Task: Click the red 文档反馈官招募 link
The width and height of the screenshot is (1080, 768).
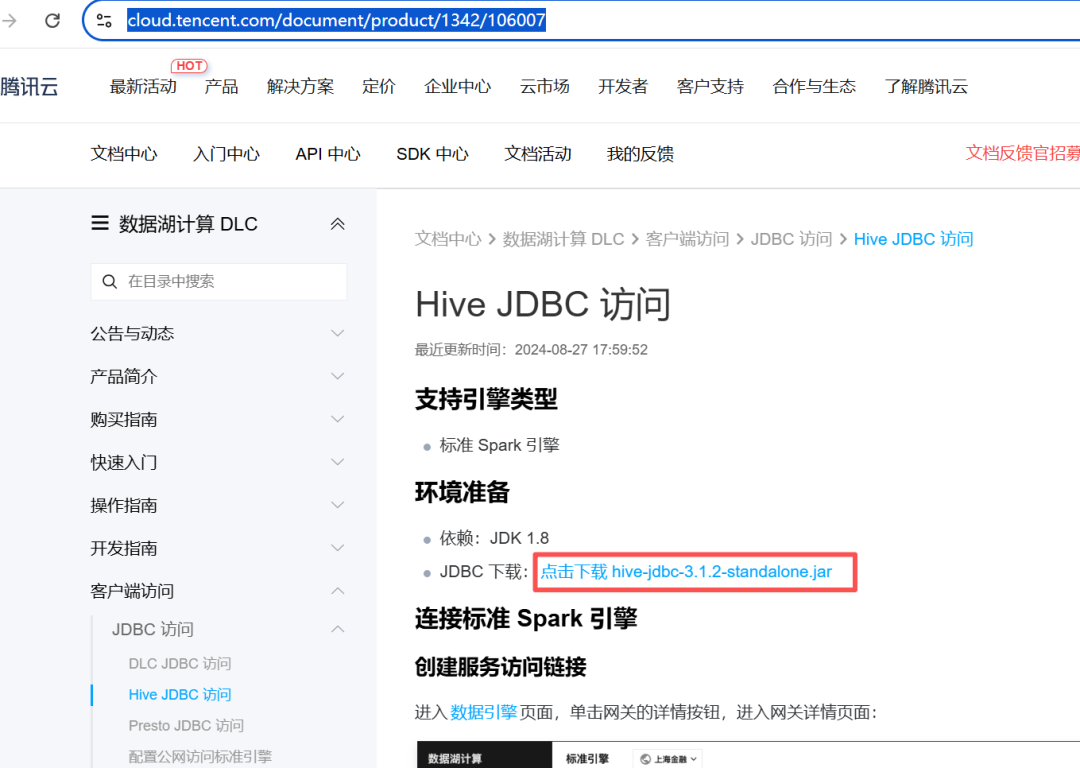Action: pos(1022,153)
